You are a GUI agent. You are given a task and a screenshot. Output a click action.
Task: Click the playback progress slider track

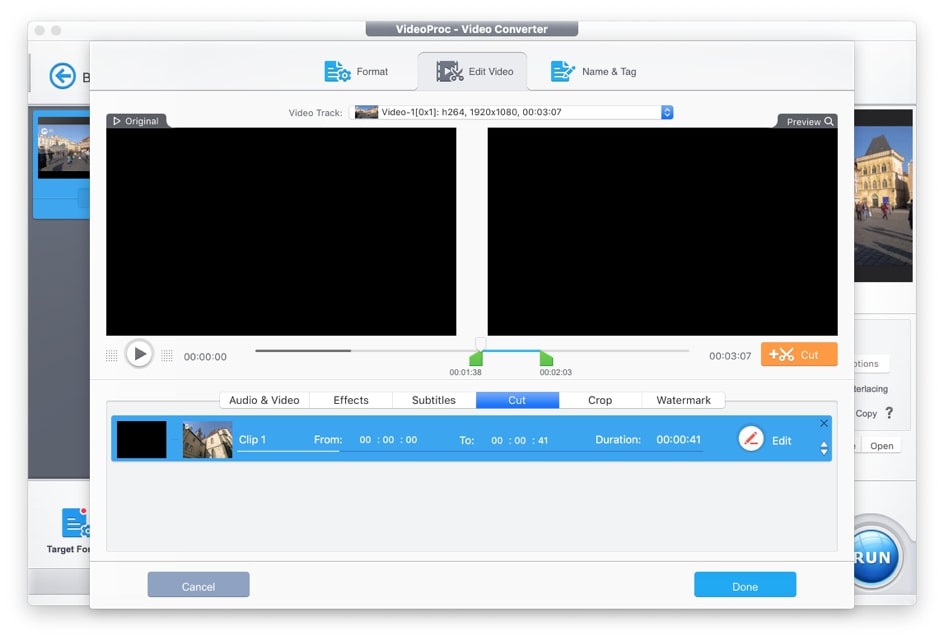click(472, 350)
